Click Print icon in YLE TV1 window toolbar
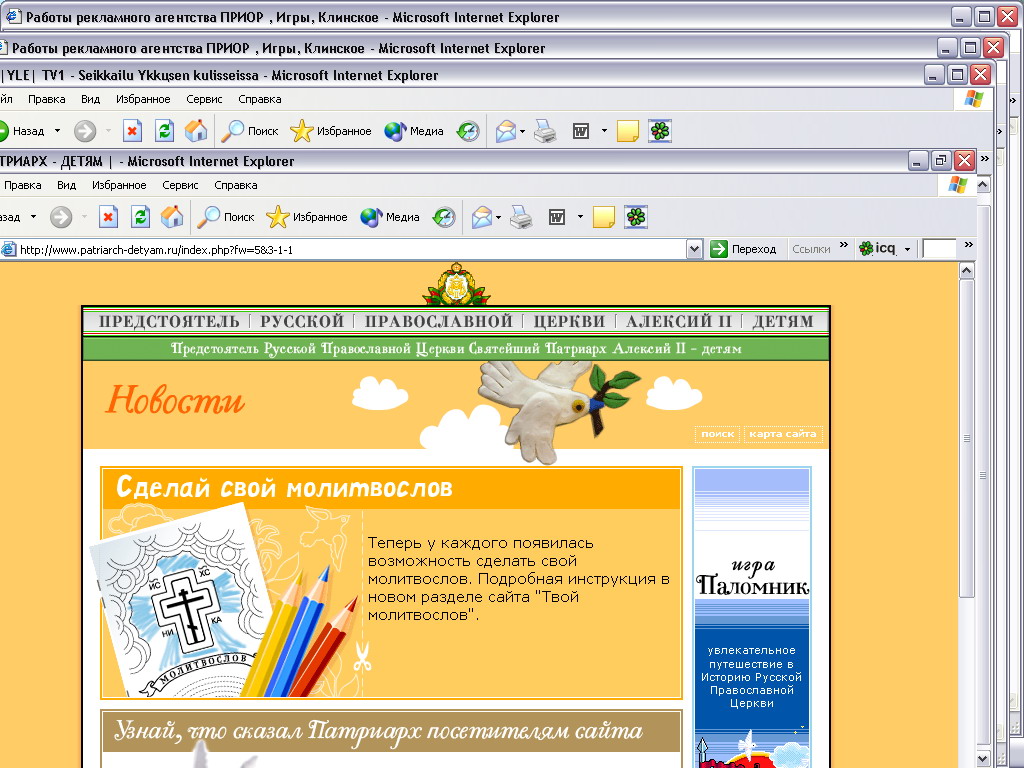Viewport: 1024px width, 768px height. (x=545, y=131)
